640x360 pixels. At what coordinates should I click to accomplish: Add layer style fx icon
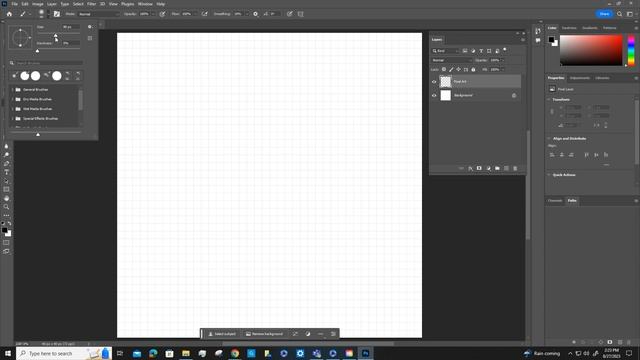click(470, 168)
